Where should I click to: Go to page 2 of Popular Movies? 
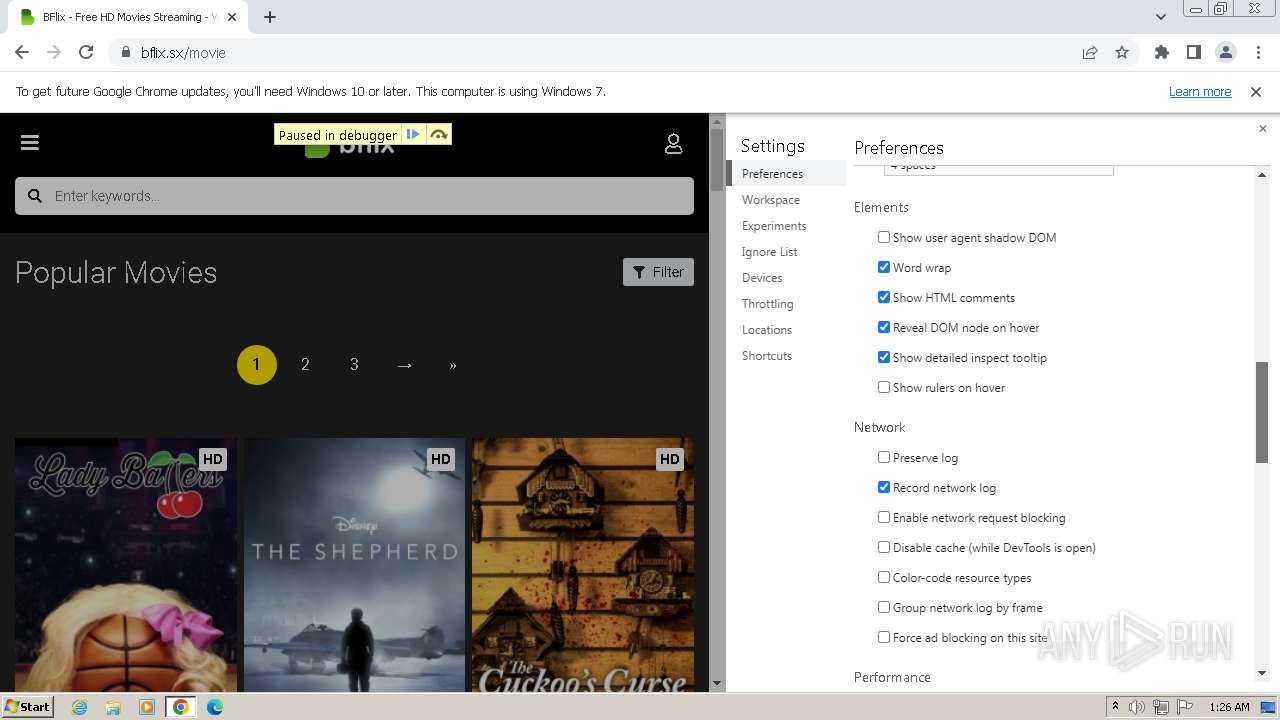pyautogui.click(x=305, y=365)
